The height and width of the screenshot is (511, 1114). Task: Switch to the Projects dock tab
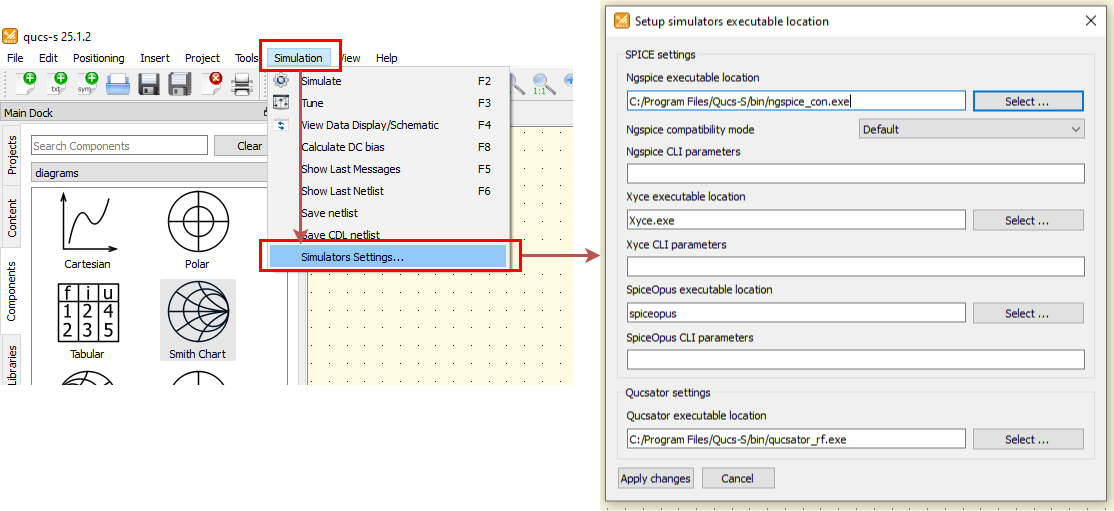click(11, 155)
